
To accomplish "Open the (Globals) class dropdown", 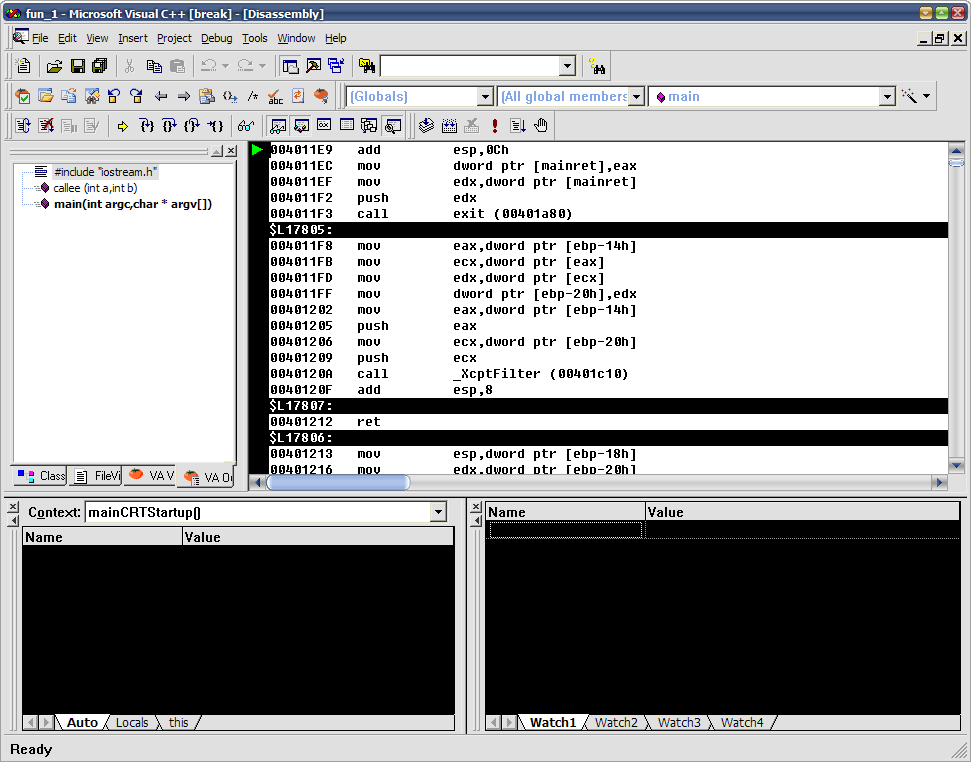I will coord(485,97).
